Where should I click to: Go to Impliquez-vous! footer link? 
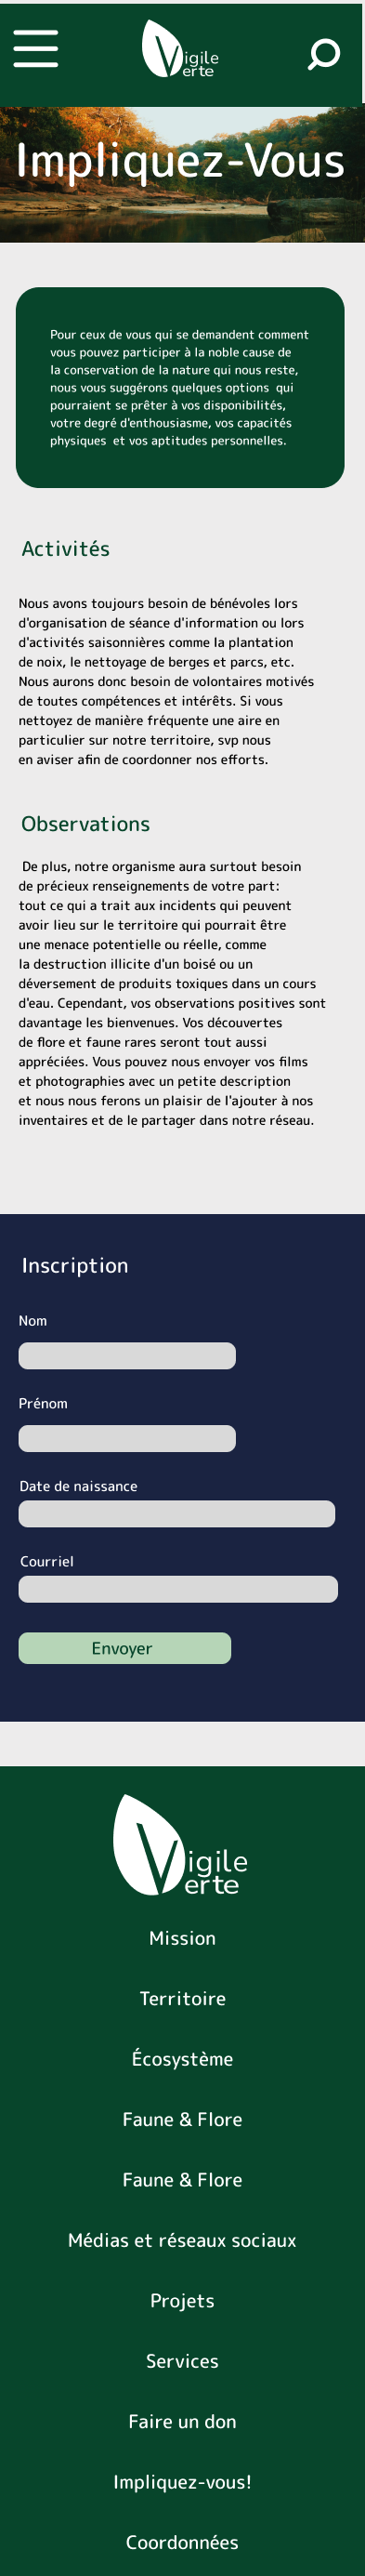click(x=182, y=2482)
